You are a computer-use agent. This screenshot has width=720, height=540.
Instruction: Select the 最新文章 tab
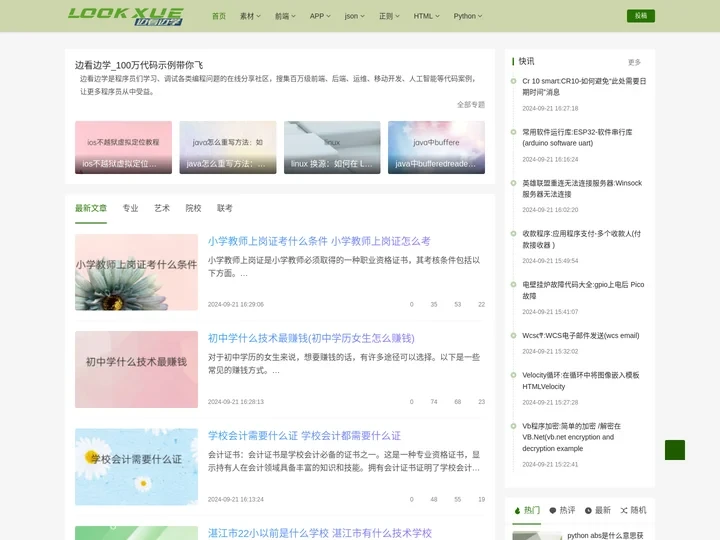[x=91, y=208]
